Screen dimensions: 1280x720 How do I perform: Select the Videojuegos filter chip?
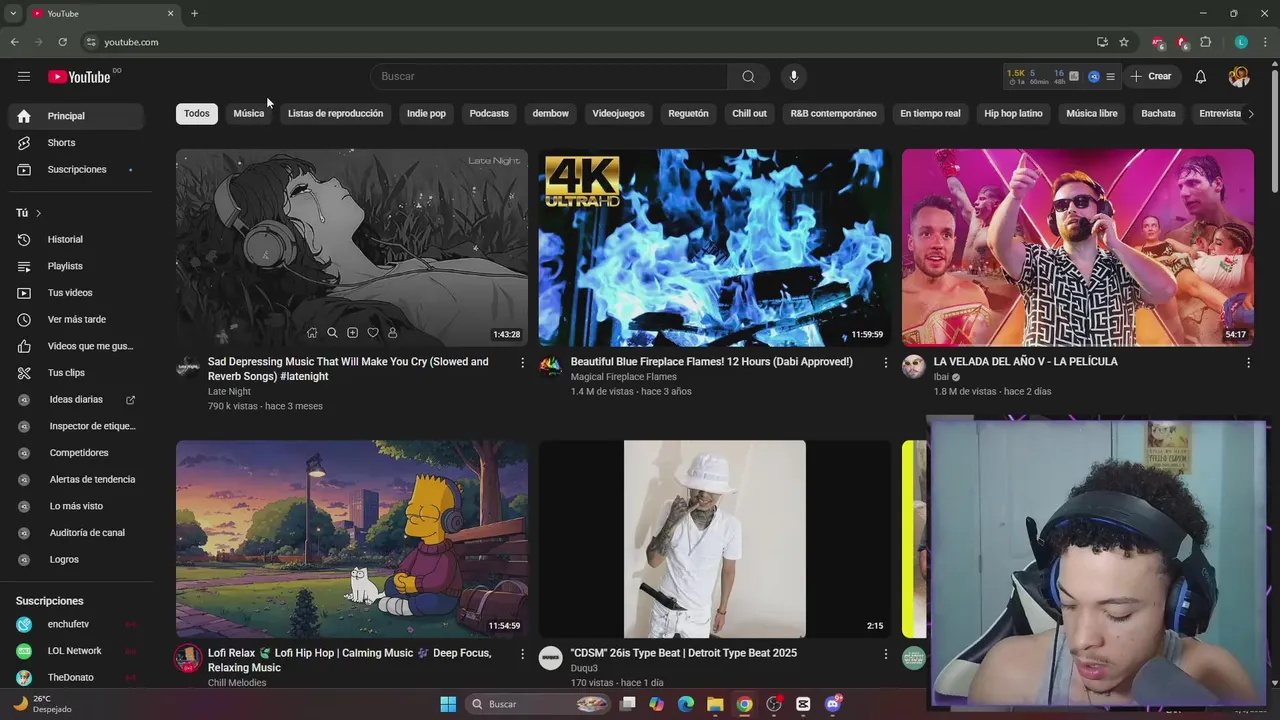click(x=618, y=113)
